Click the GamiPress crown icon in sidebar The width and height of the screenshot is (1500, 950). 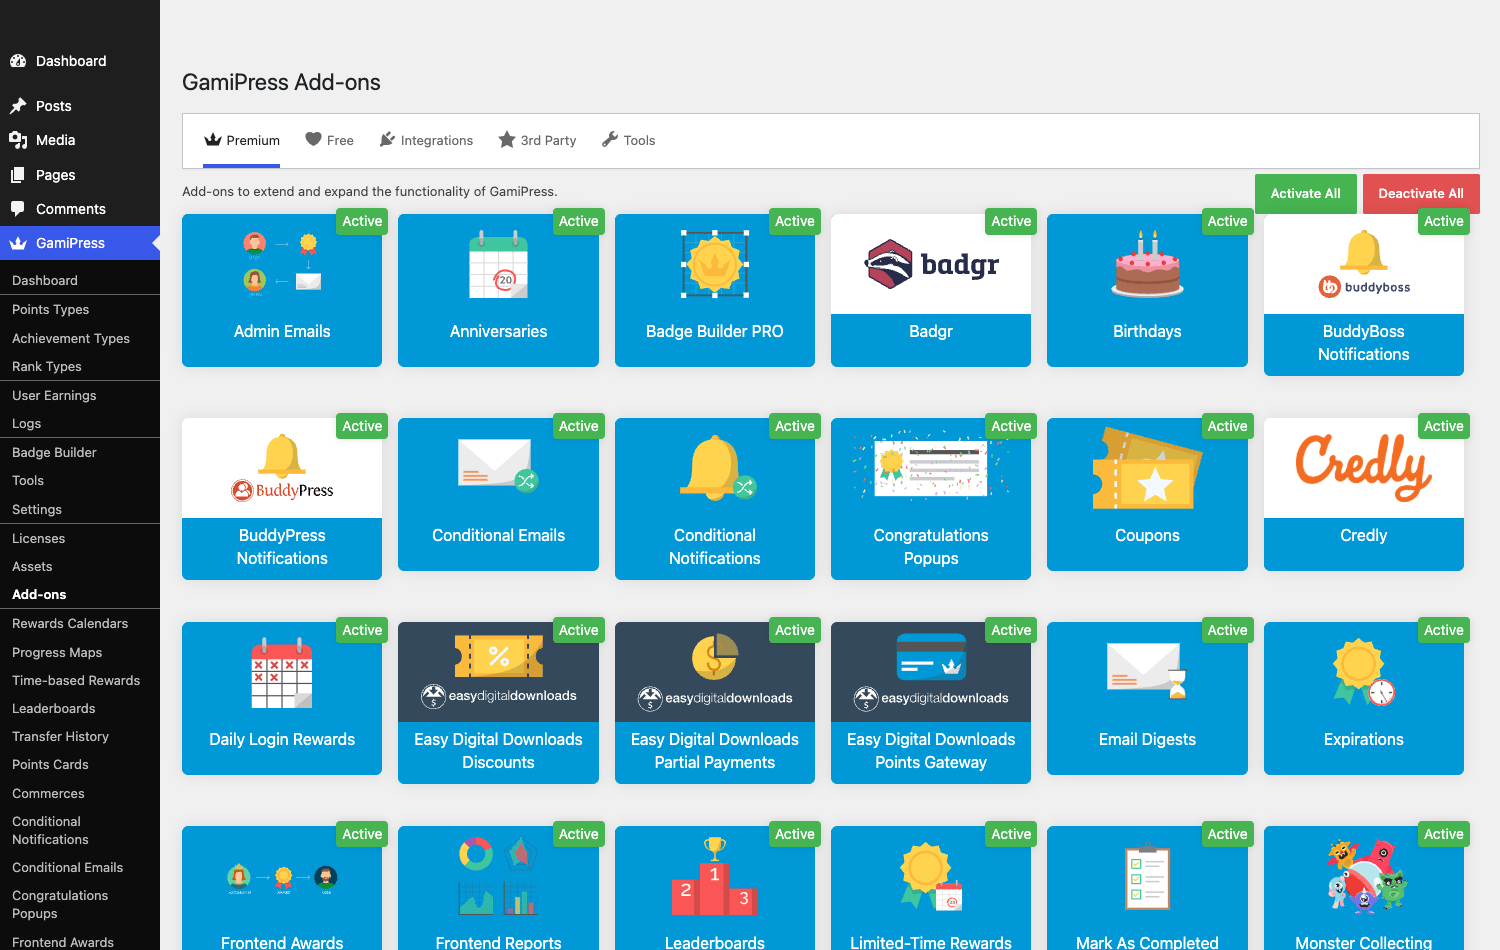(x=18, y=243)
